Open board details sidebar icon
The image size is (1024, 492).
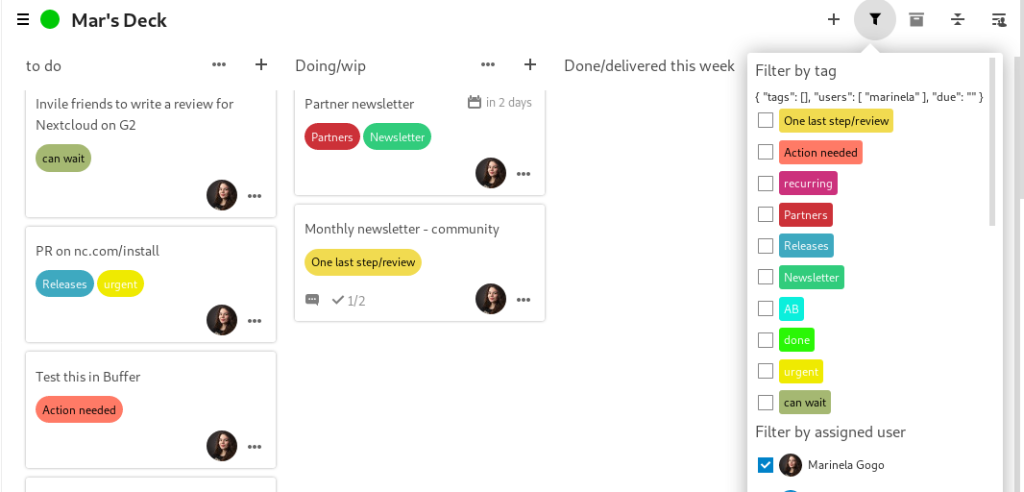pos(998,19)
